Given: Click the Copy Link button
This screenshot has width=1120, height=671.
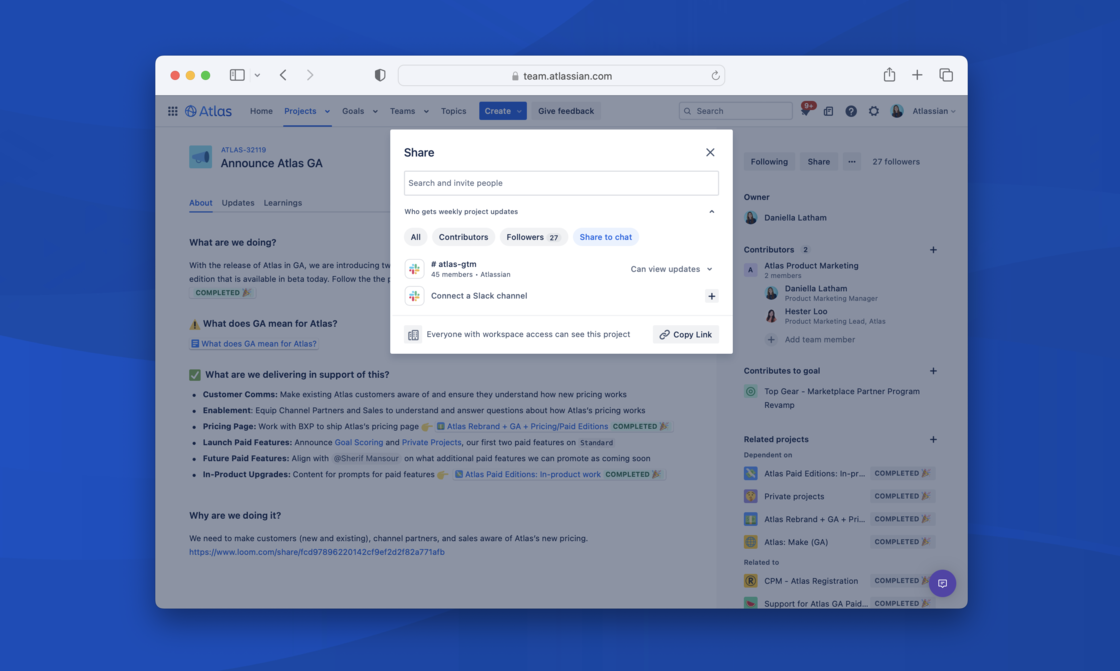Looking at the screenshot, I should tap(685, 334).
